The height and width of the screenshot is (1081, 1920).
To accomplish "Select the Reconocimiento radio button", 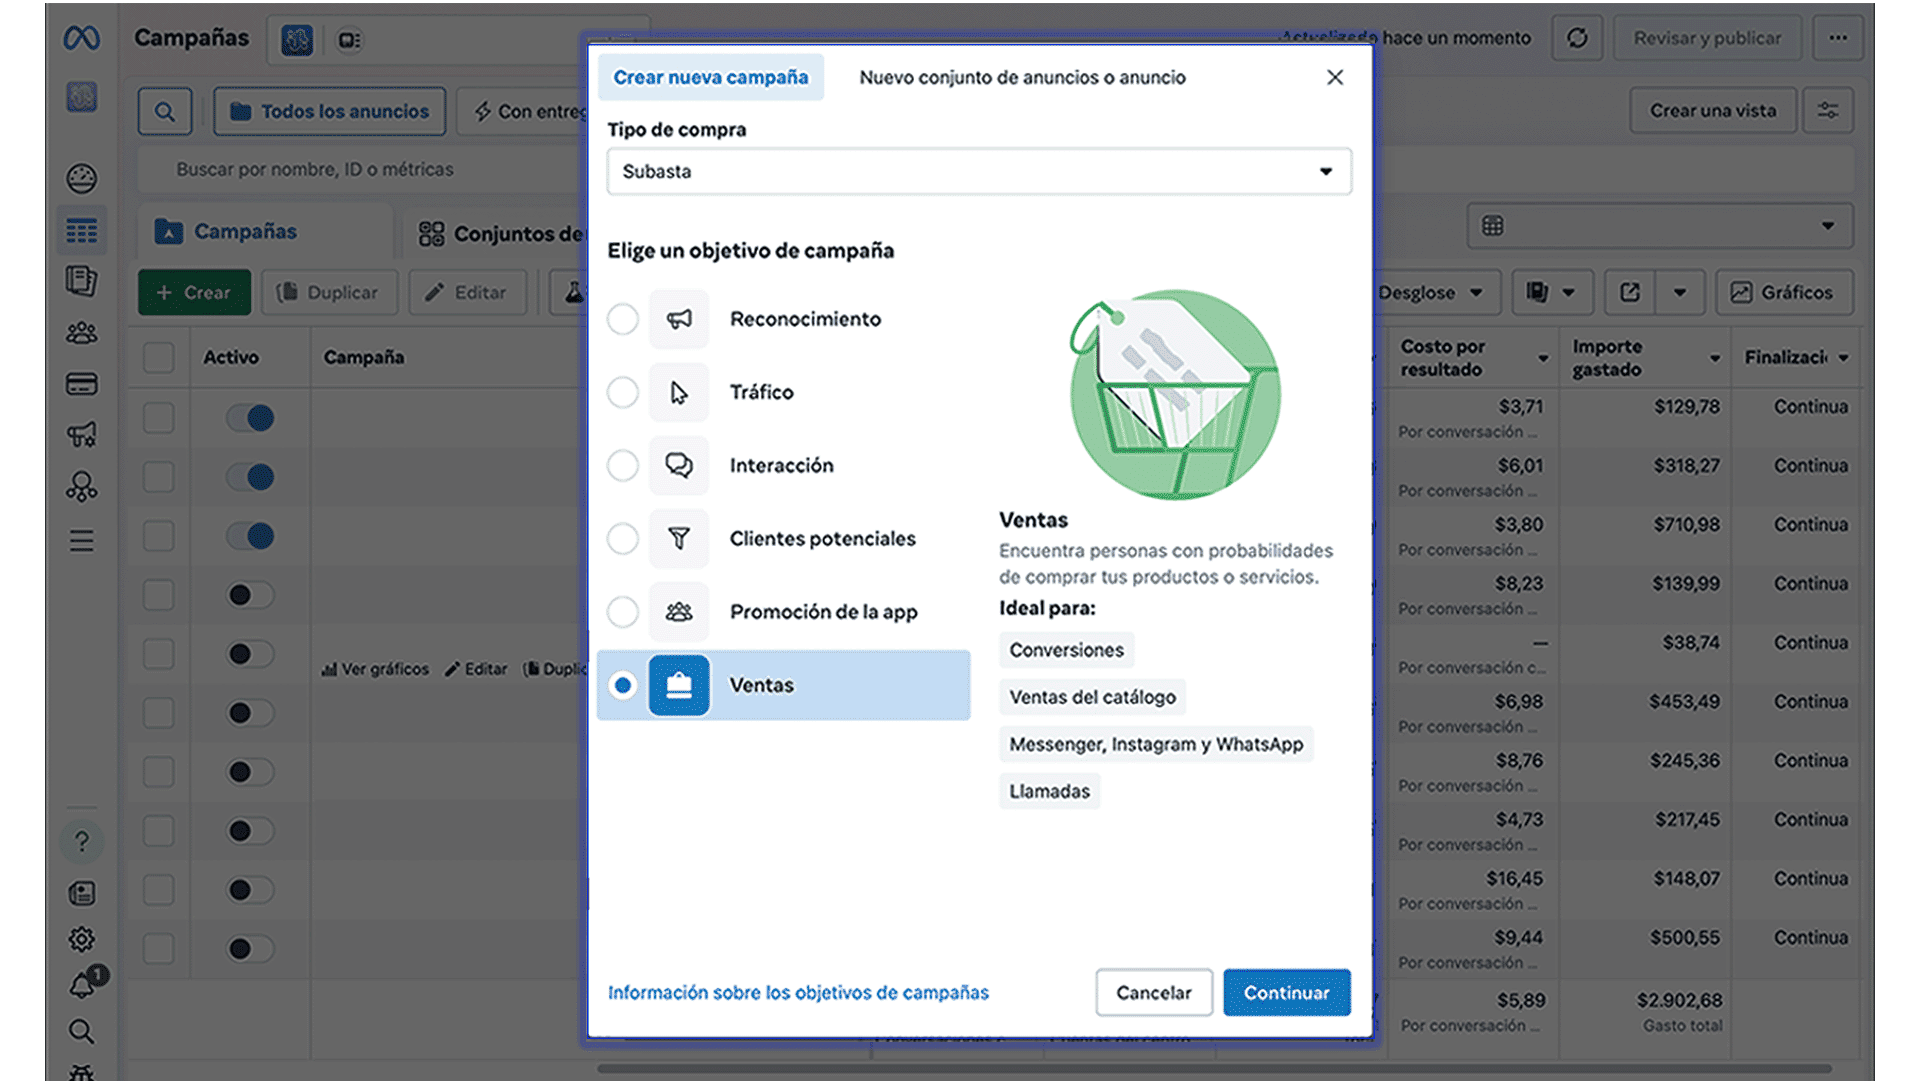I will (623, 319).
